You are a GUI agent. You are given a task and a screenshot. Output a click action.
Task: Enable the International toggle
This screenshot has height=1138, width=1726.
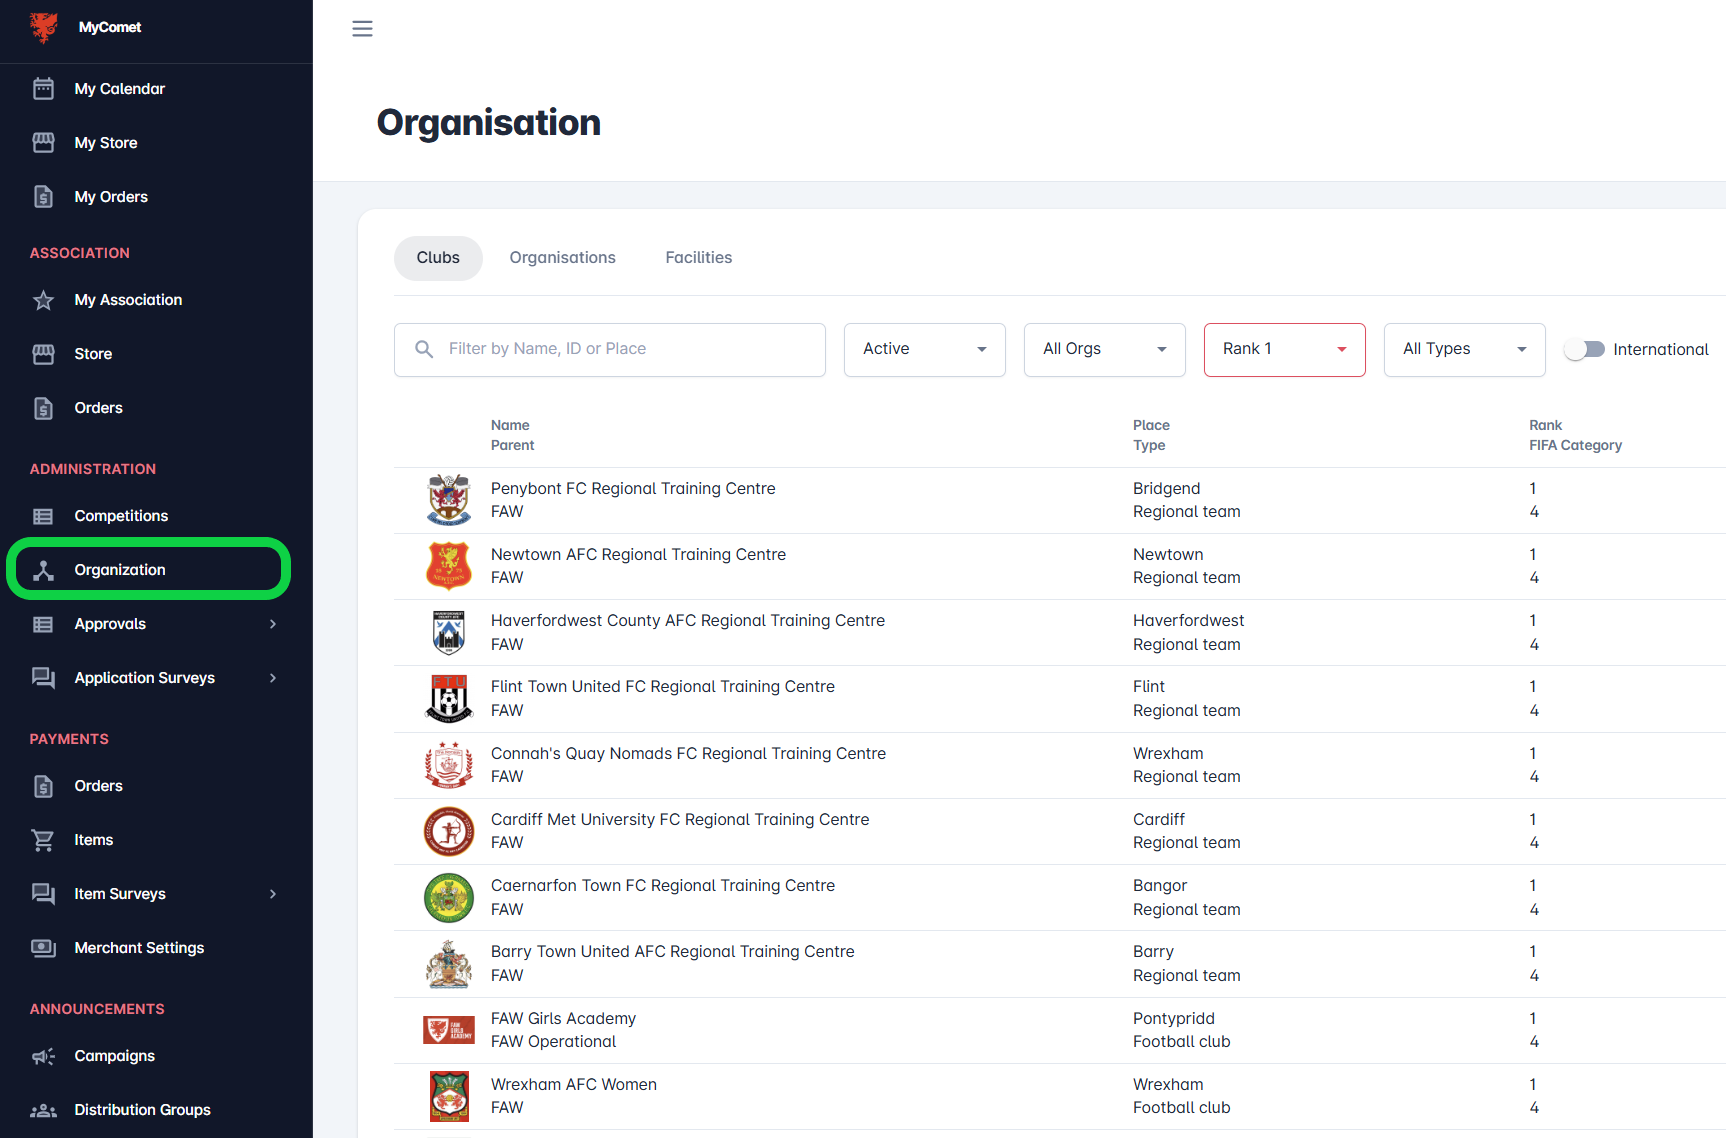pos(1584,349)
